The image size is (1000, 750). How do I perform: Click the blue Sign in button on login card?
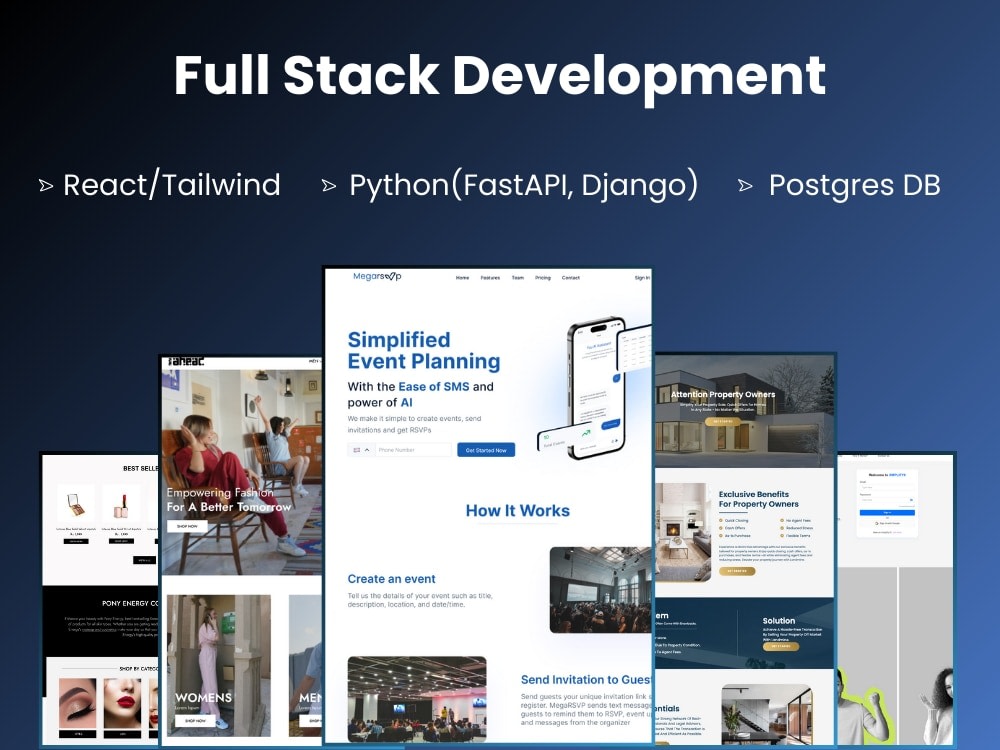pos(887,512)
